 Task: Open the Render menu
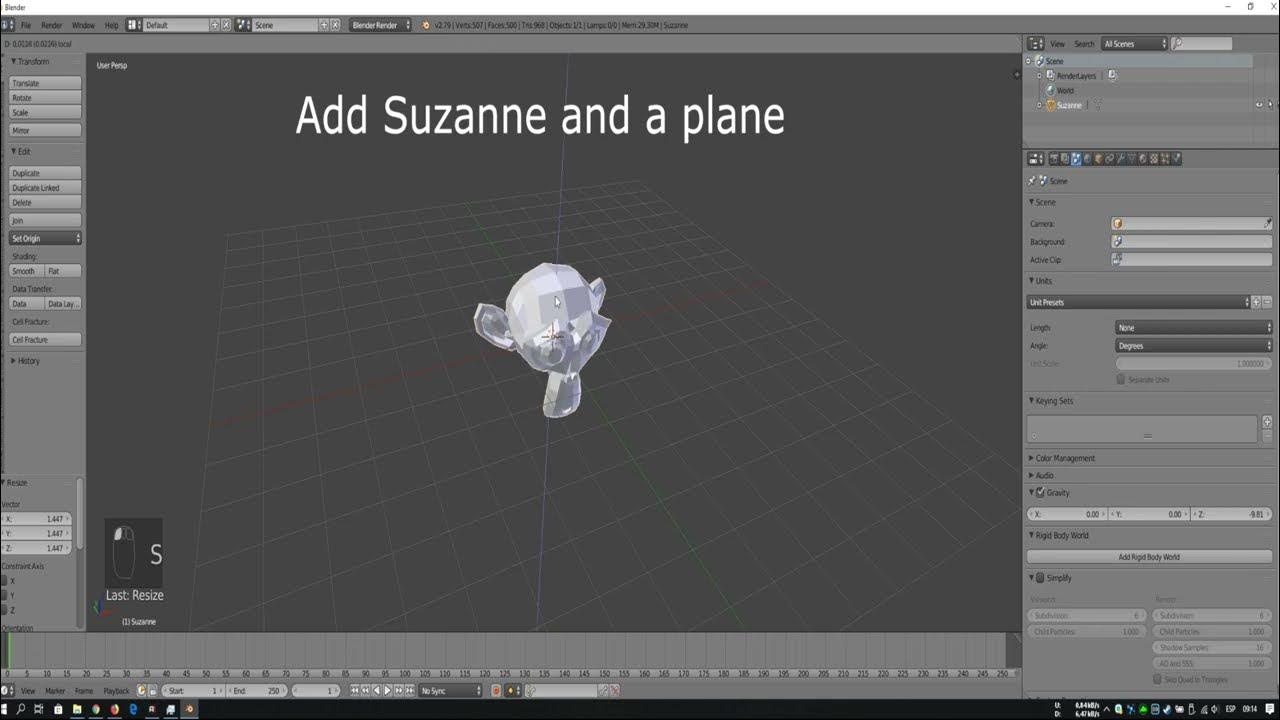coord(51,25)
